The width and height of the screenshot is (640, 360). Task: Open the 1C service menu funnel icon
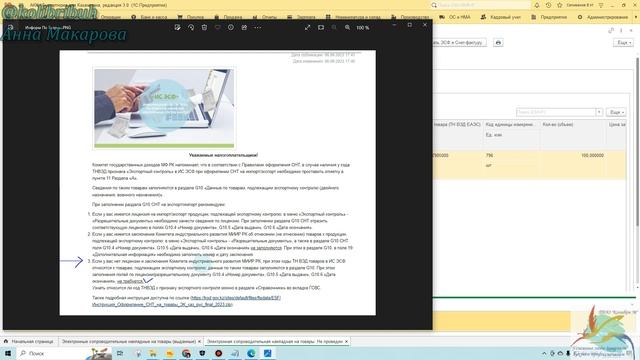pyautogui.click(x=601, y=5)
